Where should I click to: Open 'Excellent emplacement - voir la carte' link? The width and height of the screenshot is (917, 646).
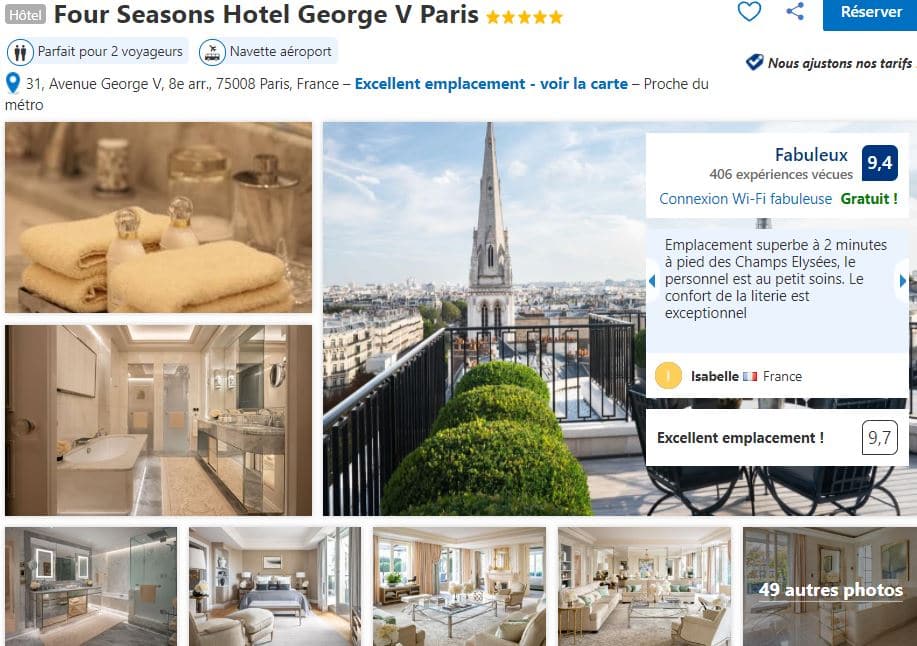[x=491, y=84]
